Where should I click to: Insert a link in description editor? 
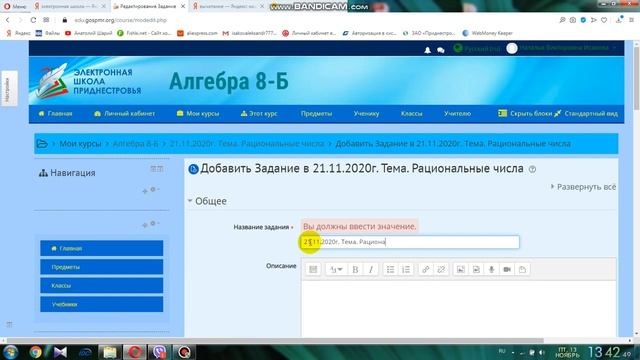tap(425, 269)
